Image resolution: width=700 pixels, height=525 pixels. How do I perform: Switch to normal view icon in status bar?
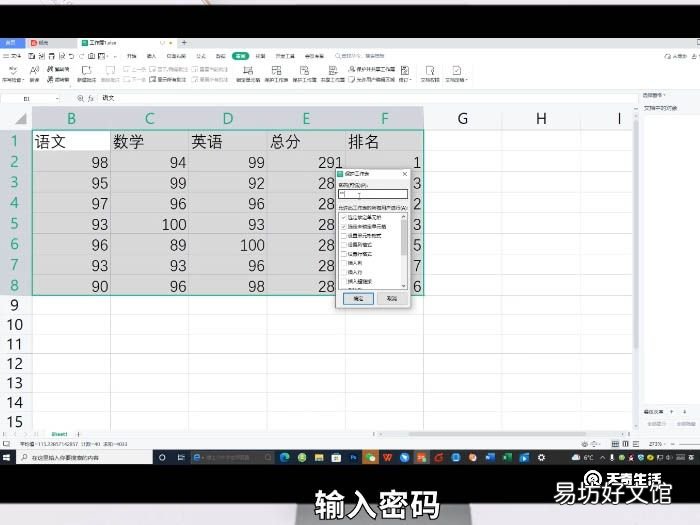(615, 444)
